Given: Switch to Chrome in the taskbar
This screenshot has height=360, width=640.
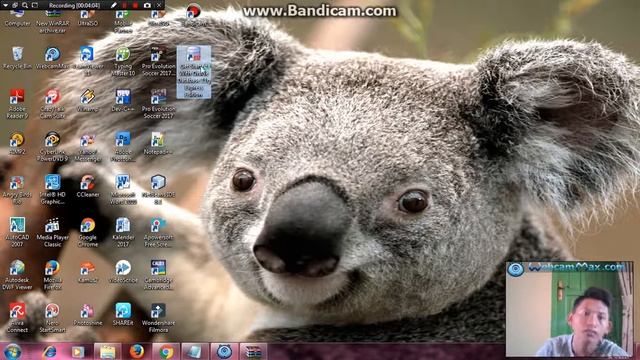Looking at the screenshot, I should click(166, 351).
